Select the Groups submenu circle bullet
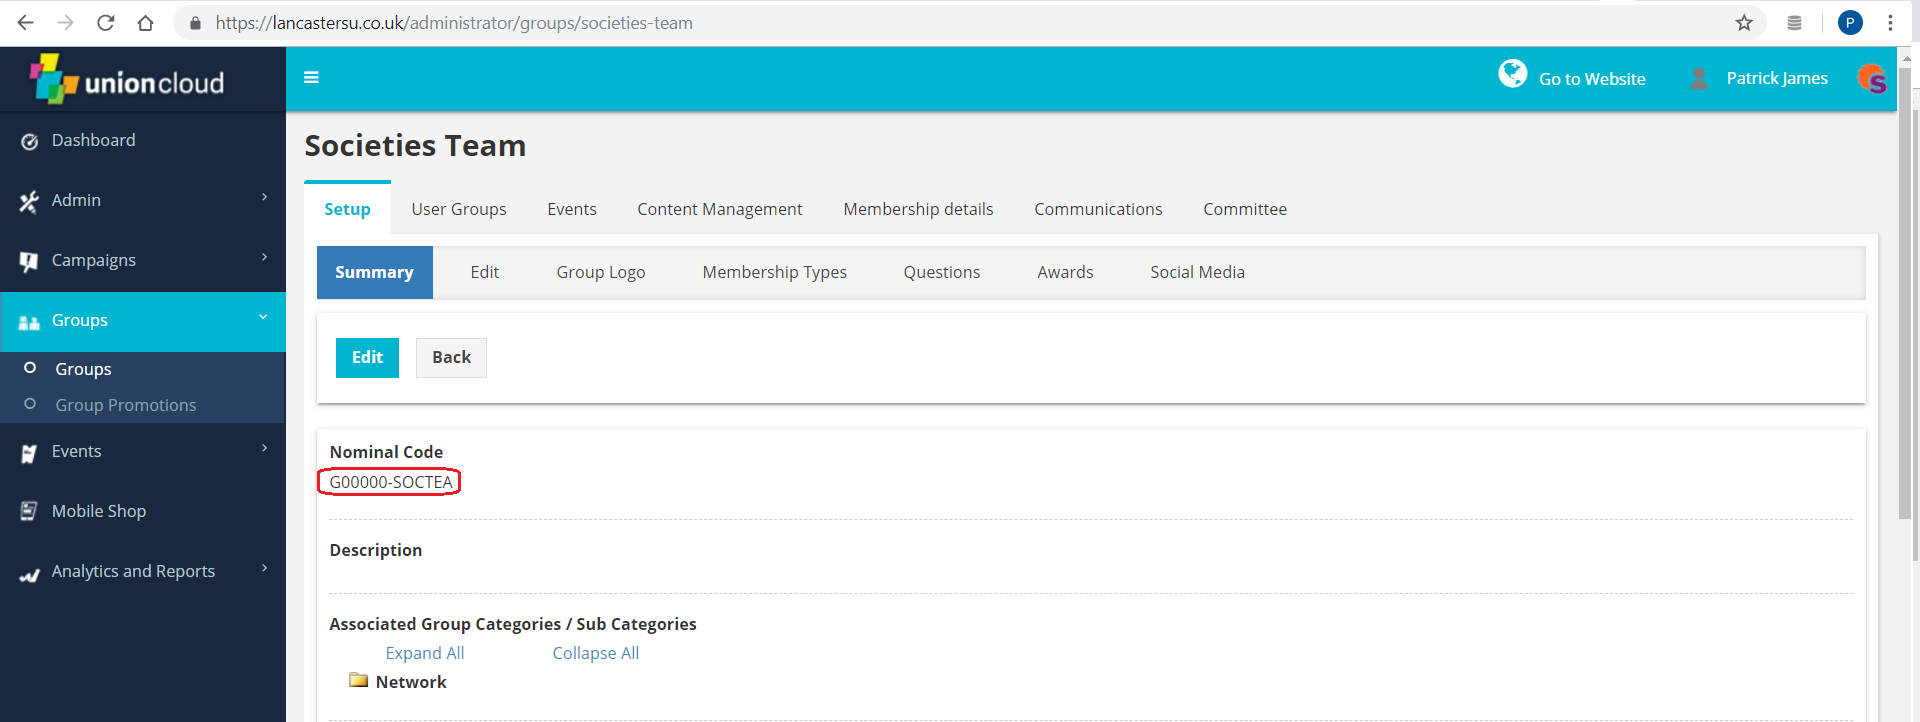This screenshot has width=1920, height=722. click(30, 368)
